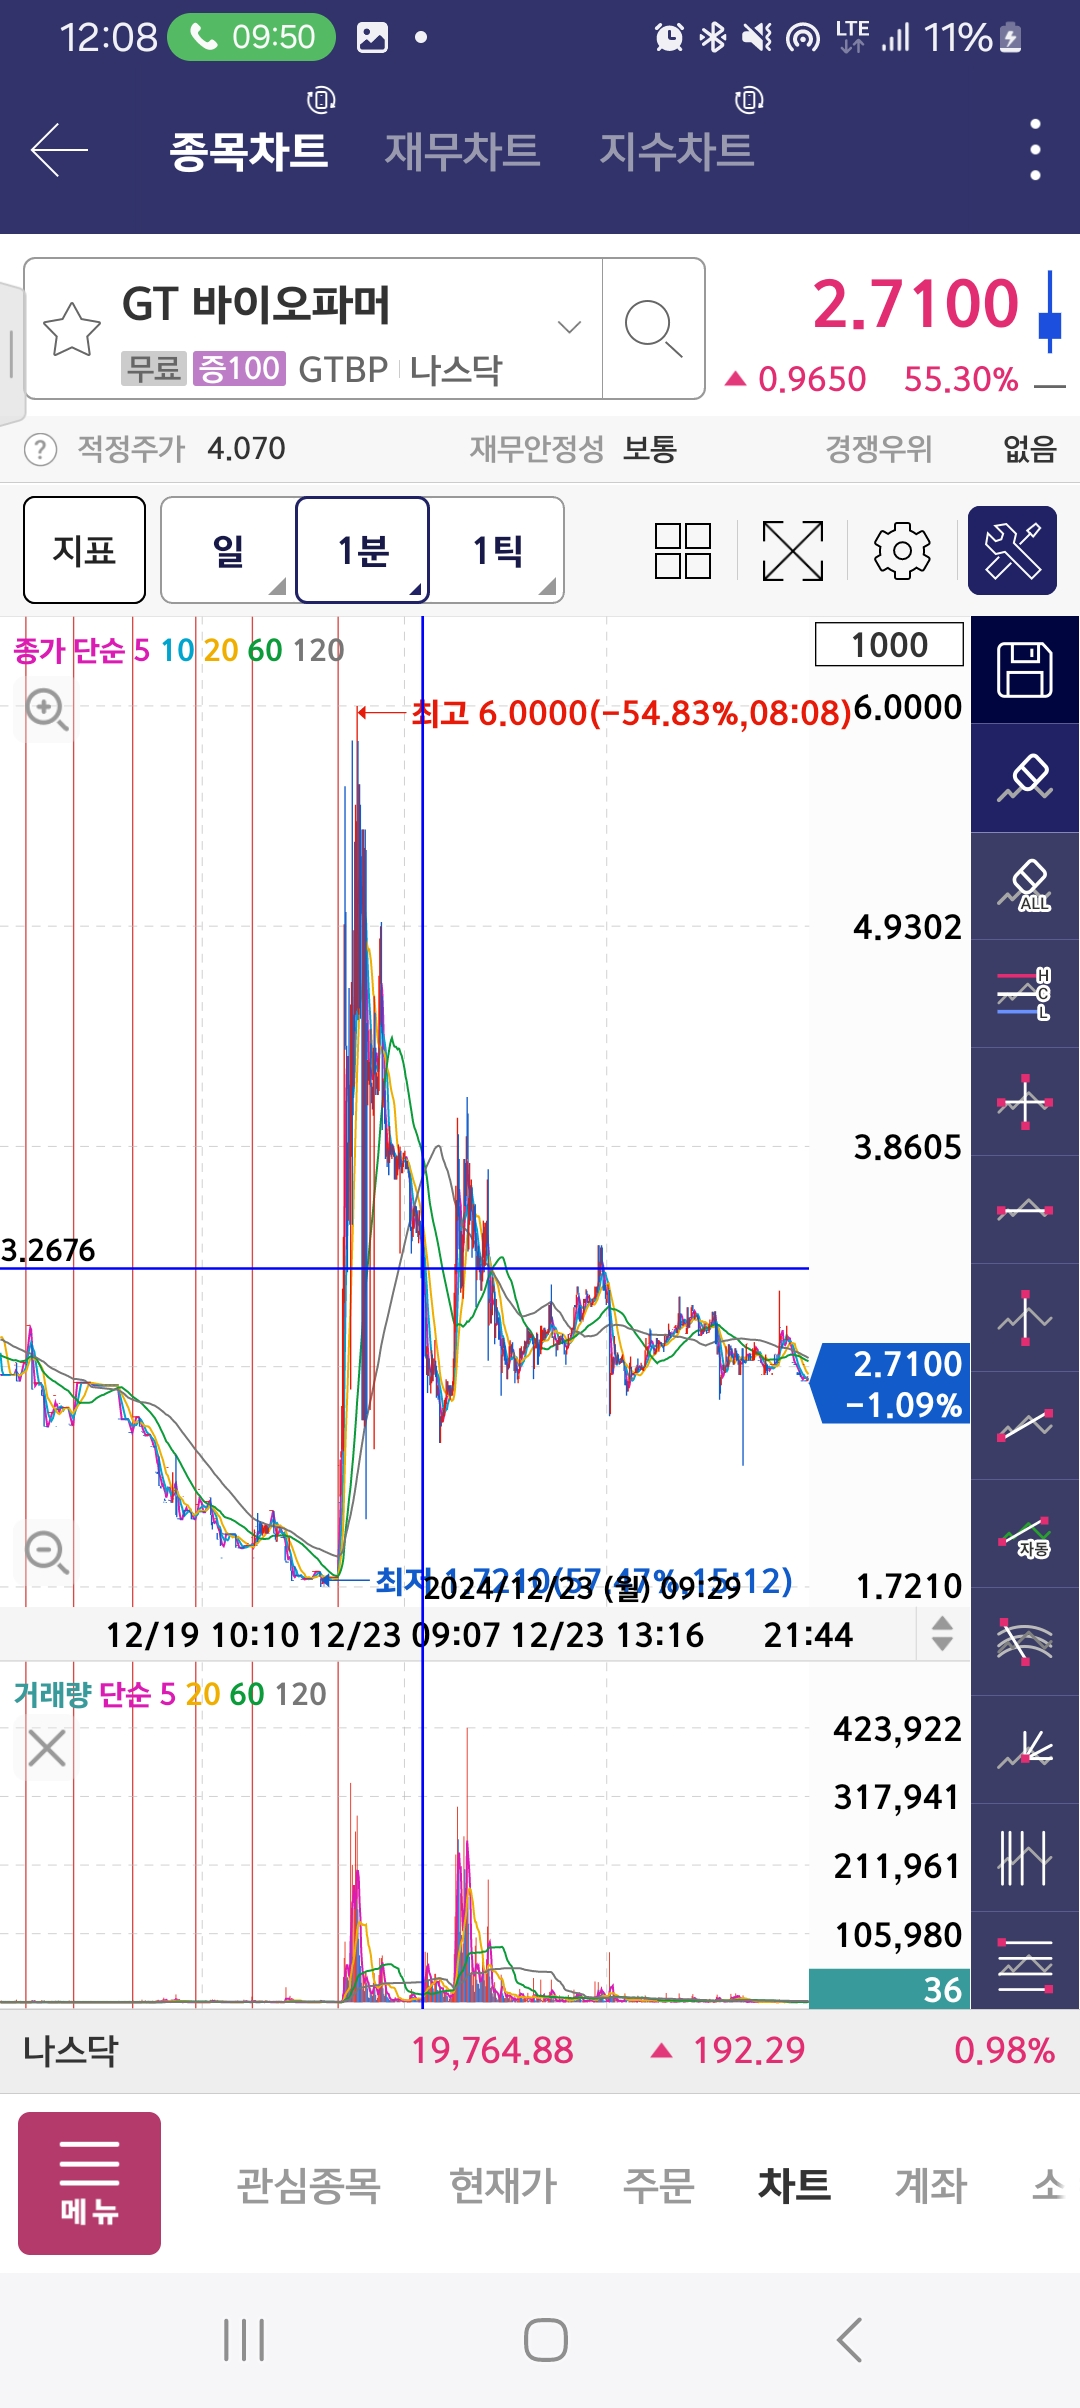Toggle the drawing tools panel icon
Image resolution: width=1080 pixels, height=2408 pixels.
click(1012, 551)
